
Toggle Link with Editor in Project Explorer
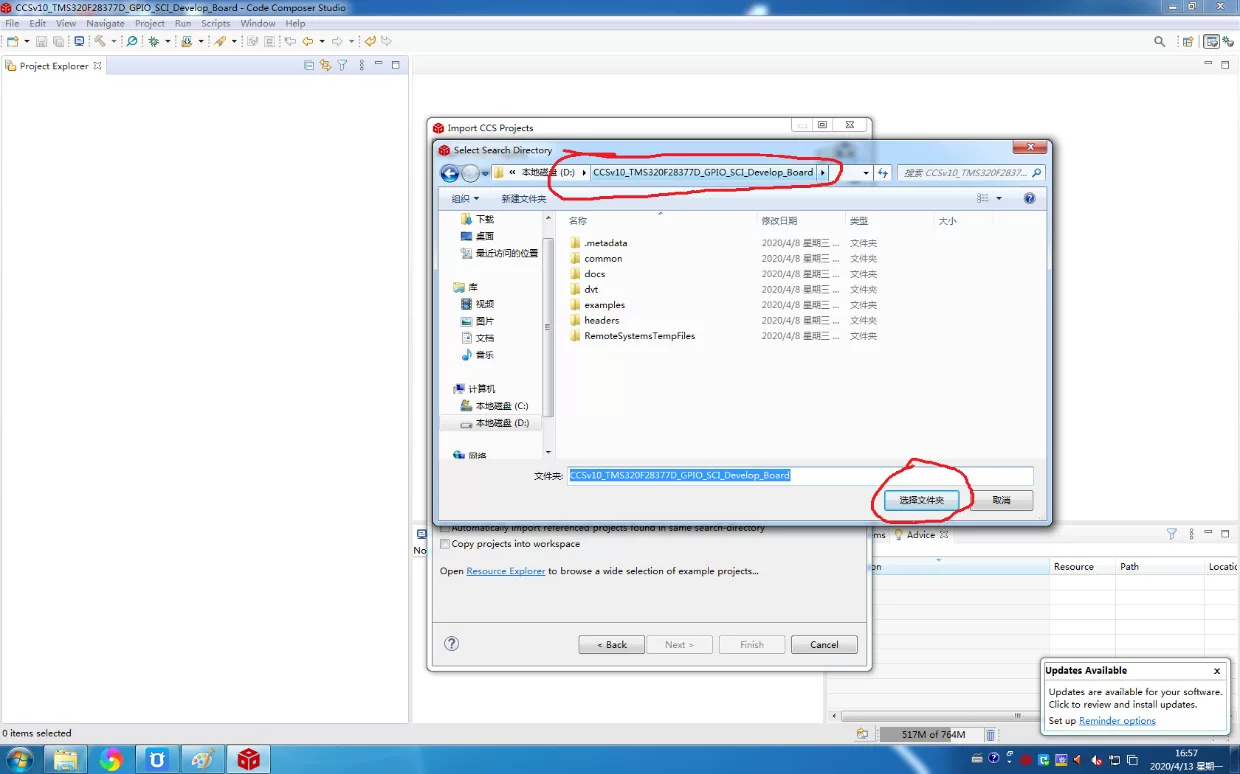click(x=325, y=65)
